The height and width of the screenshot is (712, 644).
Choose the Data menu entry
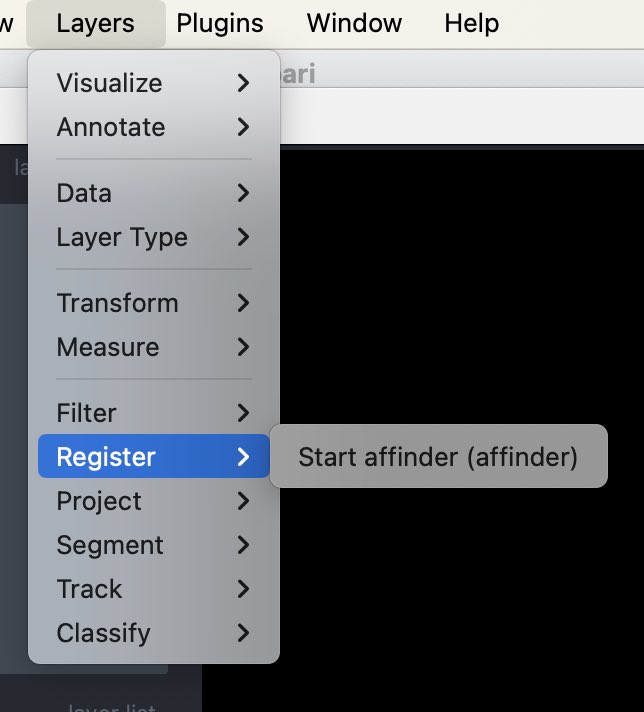84,193
